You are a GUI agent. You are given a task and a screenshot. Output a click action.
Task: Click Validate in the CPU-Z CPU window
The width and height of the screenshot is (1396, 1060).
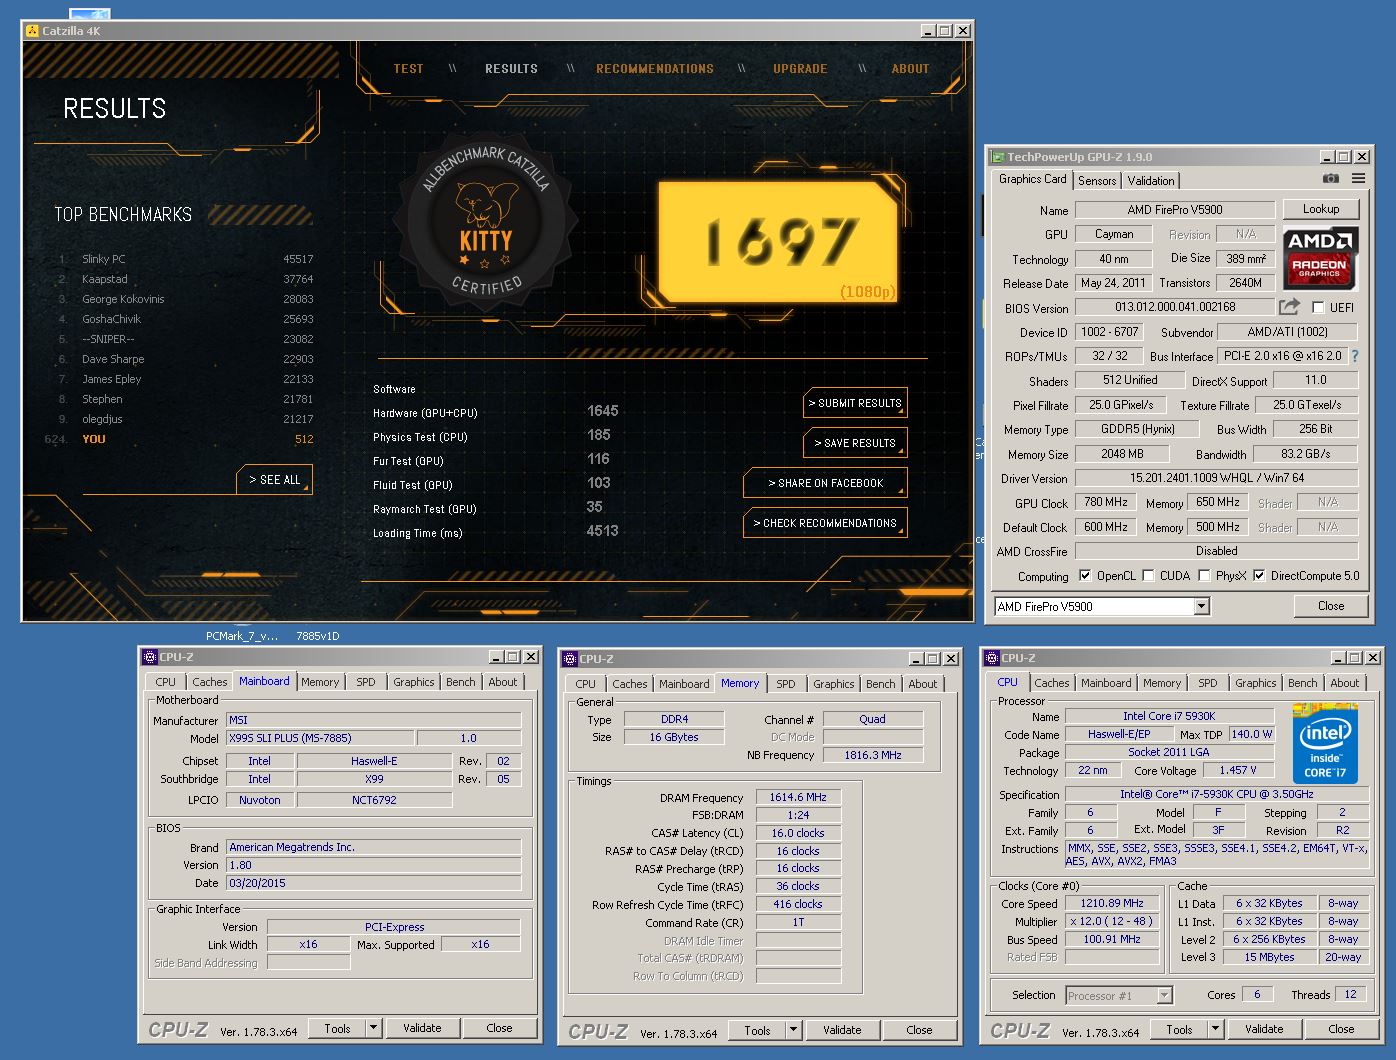coord(1264,1029)
